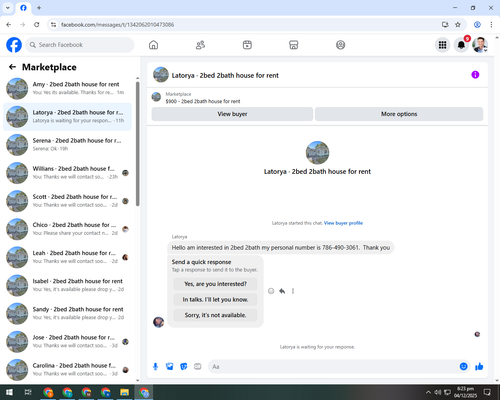The height and width of the screenshot is (400, 500).
Task: Click the reply arrow beside Latorya's message
Action: 282,291
